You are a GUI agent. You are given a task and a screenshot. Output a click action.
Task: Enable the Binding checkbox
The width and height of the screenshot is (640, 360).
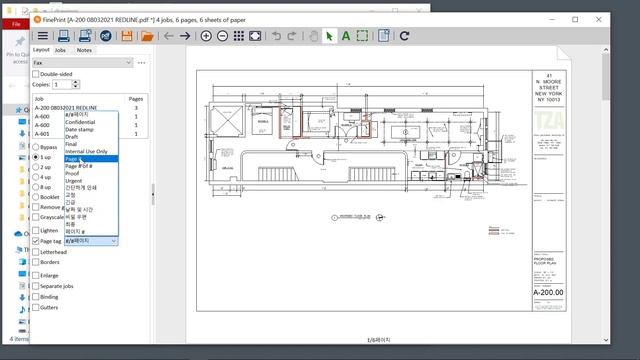coord(36,297)
